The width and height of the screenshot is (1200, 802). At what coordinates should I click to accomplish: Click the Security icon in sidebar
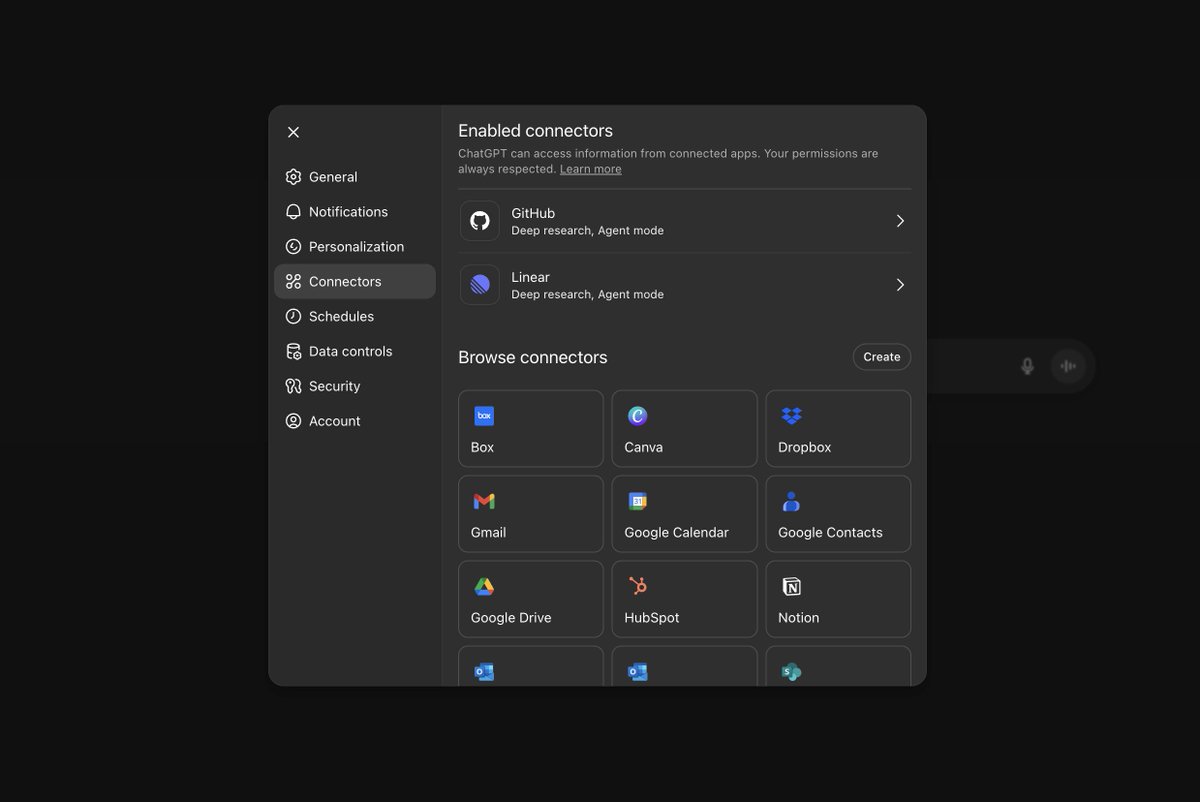click(293, 386)
